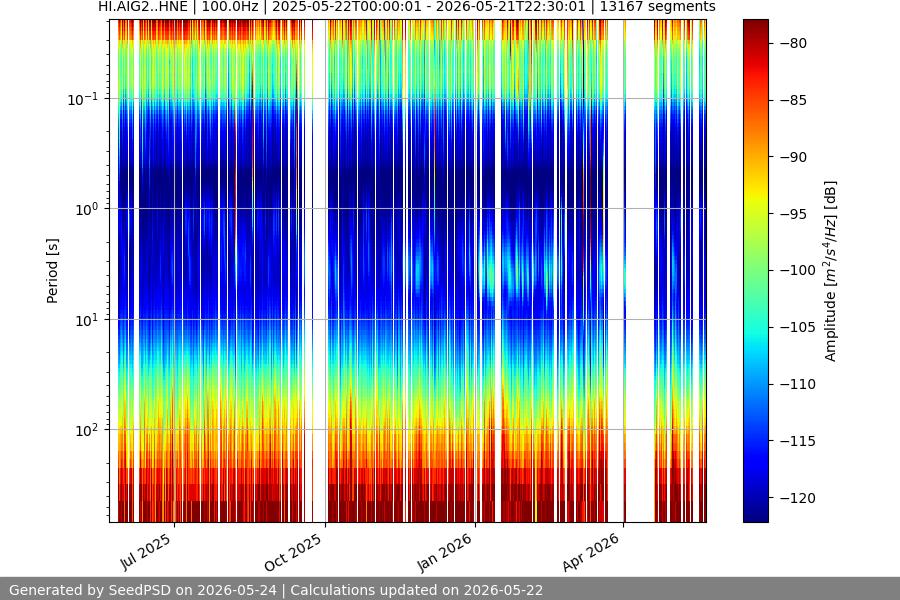Click the 10⁰ y-axis tick label
900x600 pixels.
point(87,209)
